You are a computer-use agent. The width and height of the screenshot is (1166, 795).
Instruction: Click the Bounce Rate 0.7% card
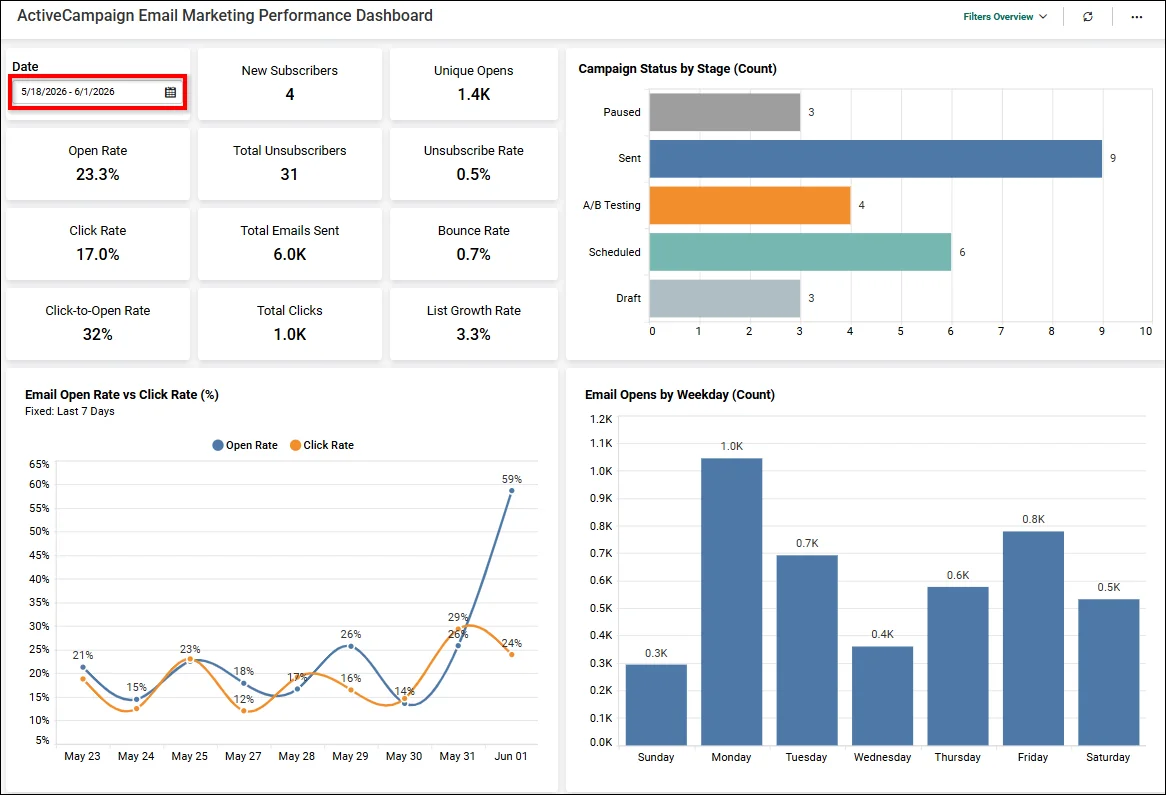(474, 244)
